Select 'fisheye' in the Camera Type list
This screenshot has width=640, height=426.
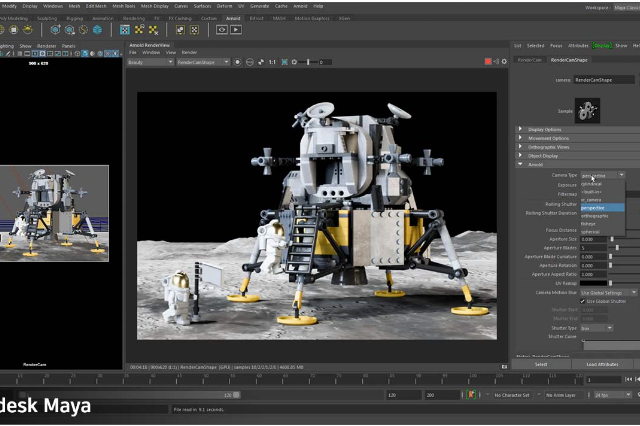pyautogui.click(x=592, y=223)
